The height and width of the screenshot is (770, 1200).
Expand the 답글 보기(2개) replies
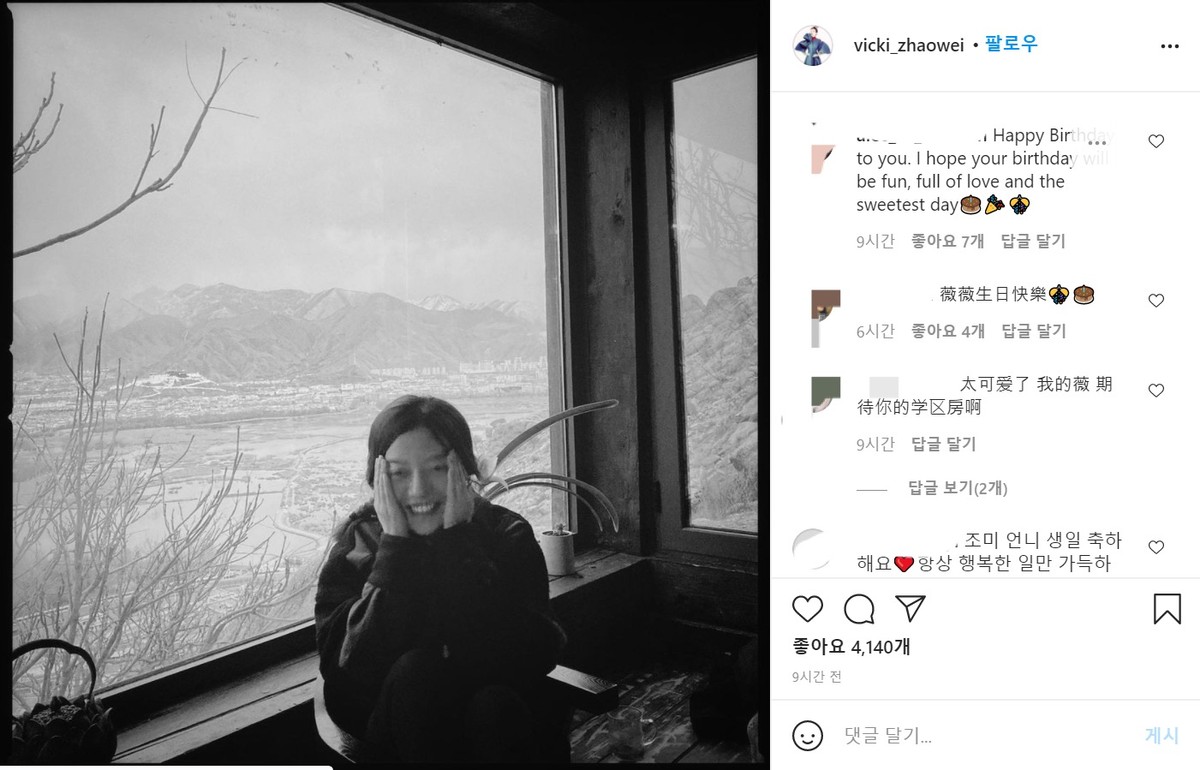tap(957, 488)
